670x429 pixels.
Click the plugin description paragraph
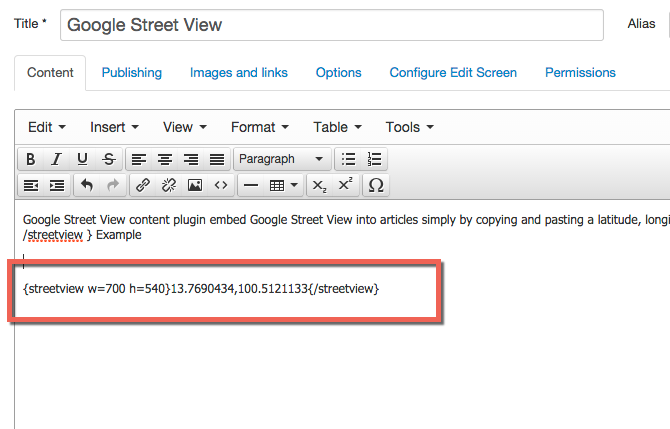[346, 227]
